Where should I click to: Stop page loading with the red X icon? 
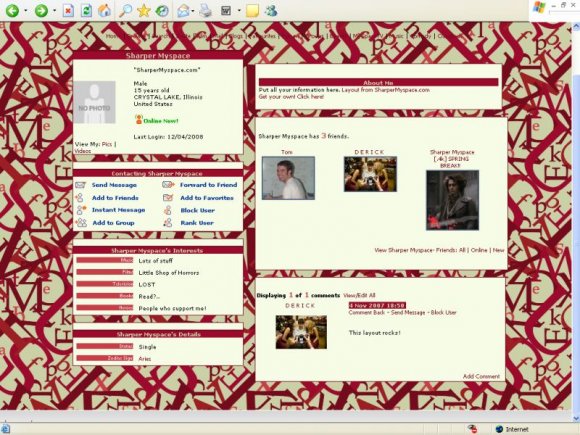pyautogui.click(x=68, y=11)
